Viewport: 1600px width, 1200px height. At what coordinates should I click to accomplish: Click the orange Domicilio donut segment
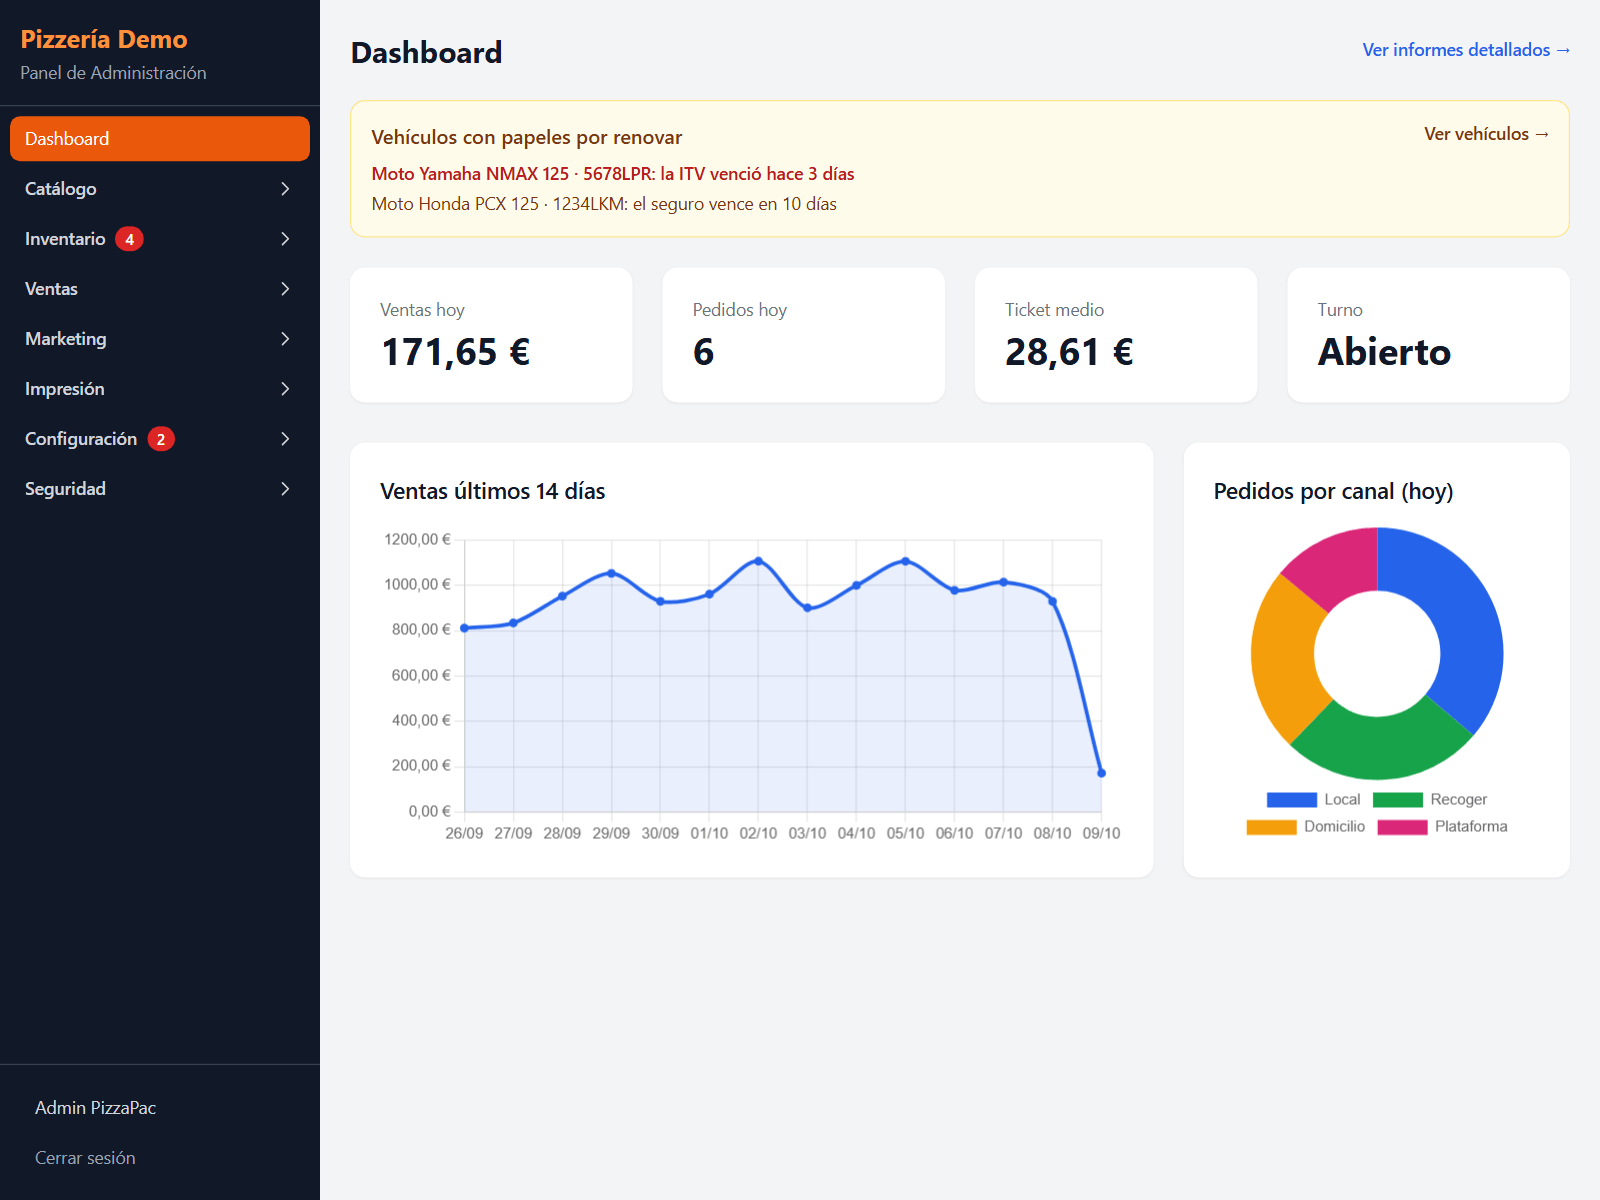(1285, 658)
